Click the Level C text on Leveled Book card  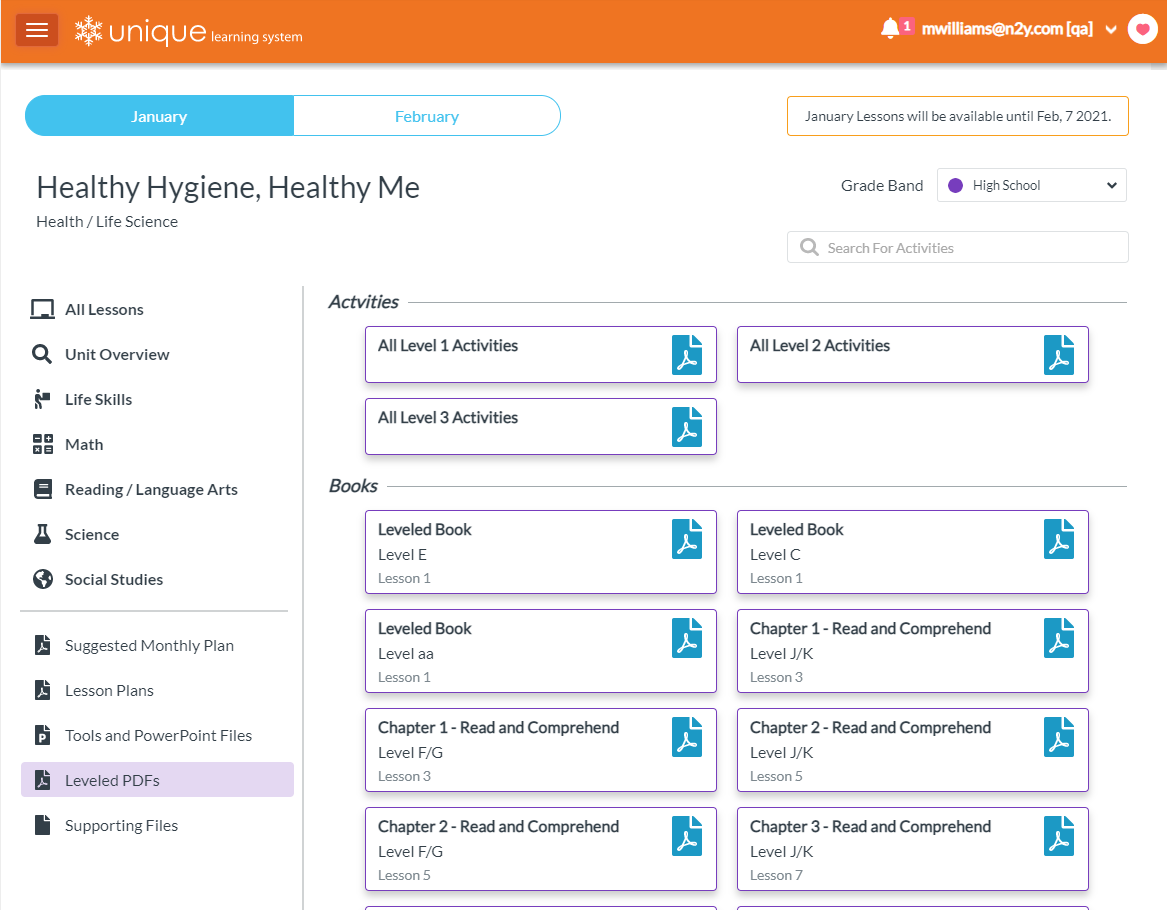point(775,555)
